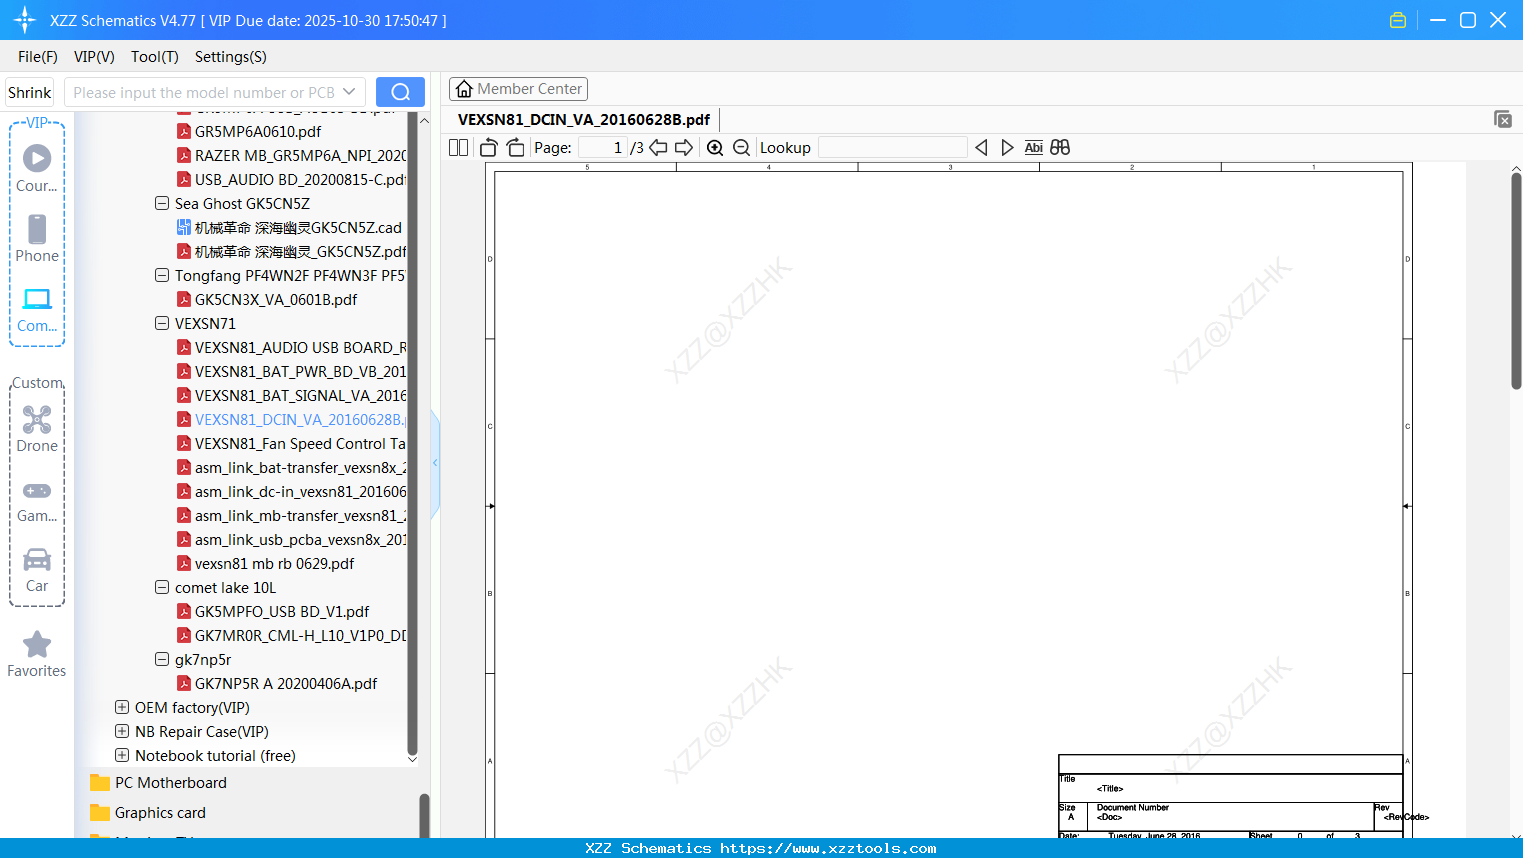Screen dimensions: 1523x858
Task: Collapse the VEXSN71 tree node
Action: coord(162,323)
